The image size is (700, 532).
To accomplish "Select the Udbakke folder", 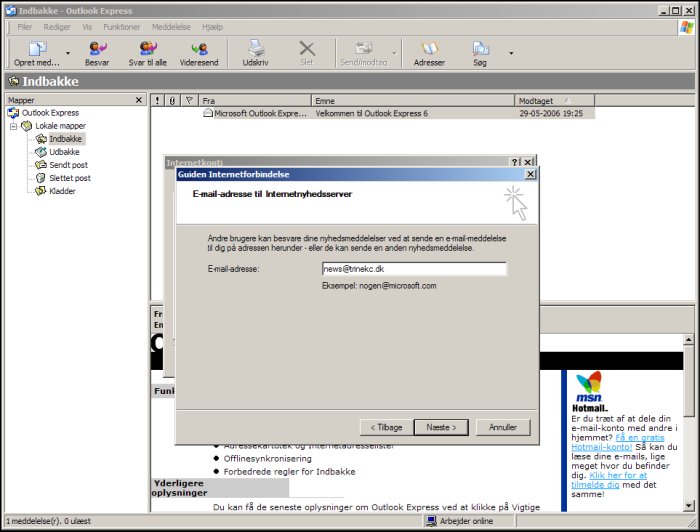I will tap(64, 152).
